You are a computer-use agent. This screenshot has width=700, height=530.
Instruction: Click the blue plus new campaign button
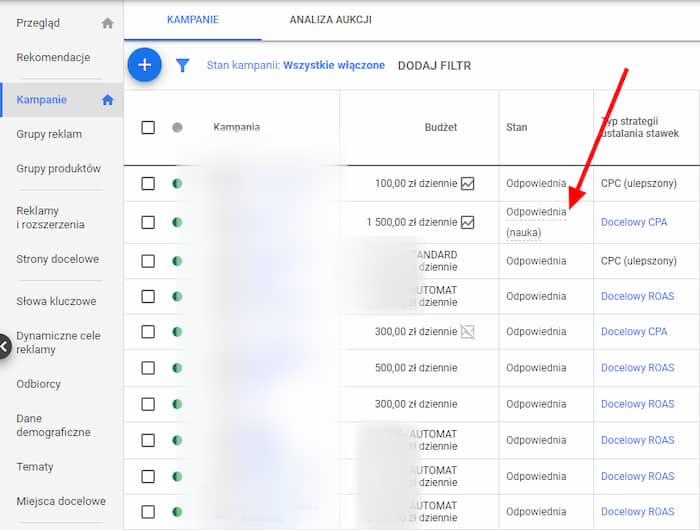[145, 65]
